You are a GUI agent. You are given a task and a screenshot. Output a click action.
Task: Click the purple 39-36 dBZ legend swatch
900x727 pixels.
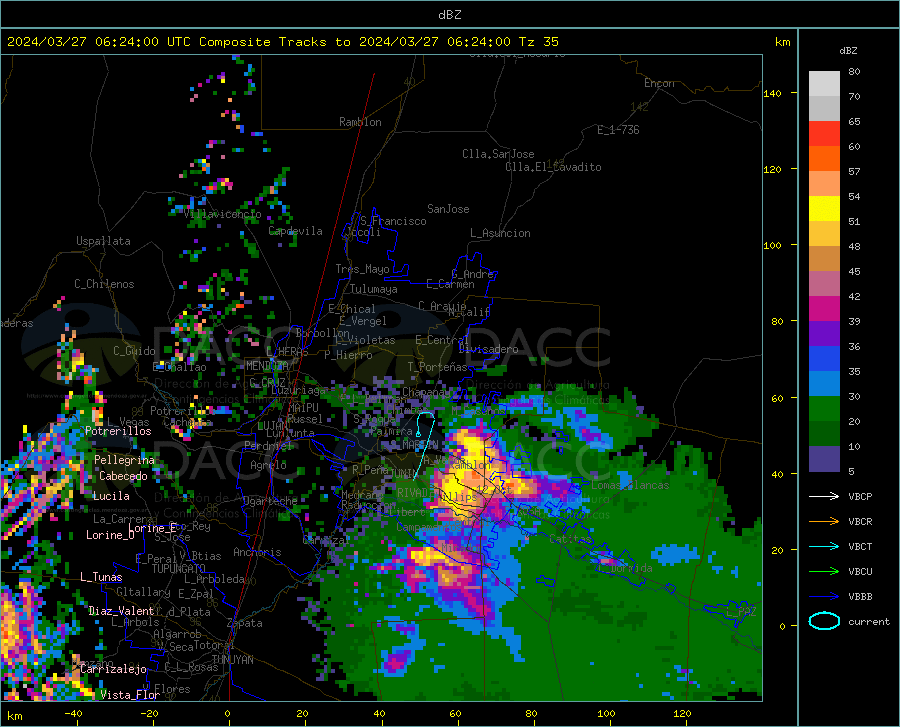(x=824, y=334)
